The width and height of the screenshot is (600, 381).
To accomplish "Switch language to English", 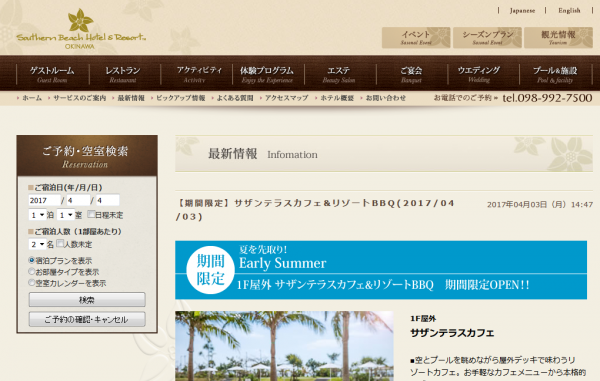I will (x=569, y=10).
